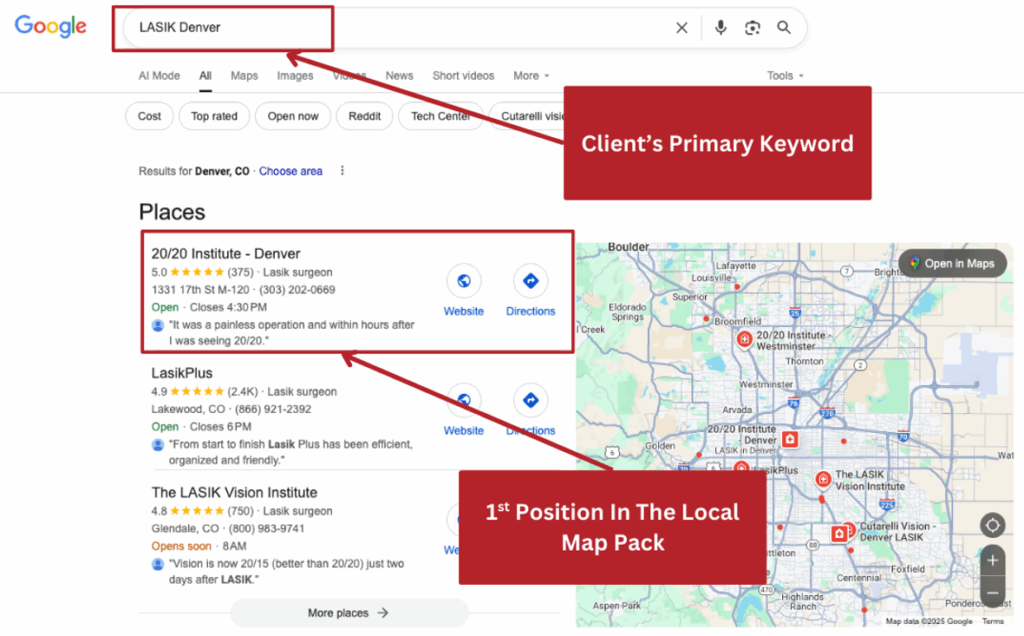Apply the Cost filter chip

(149, 116)
